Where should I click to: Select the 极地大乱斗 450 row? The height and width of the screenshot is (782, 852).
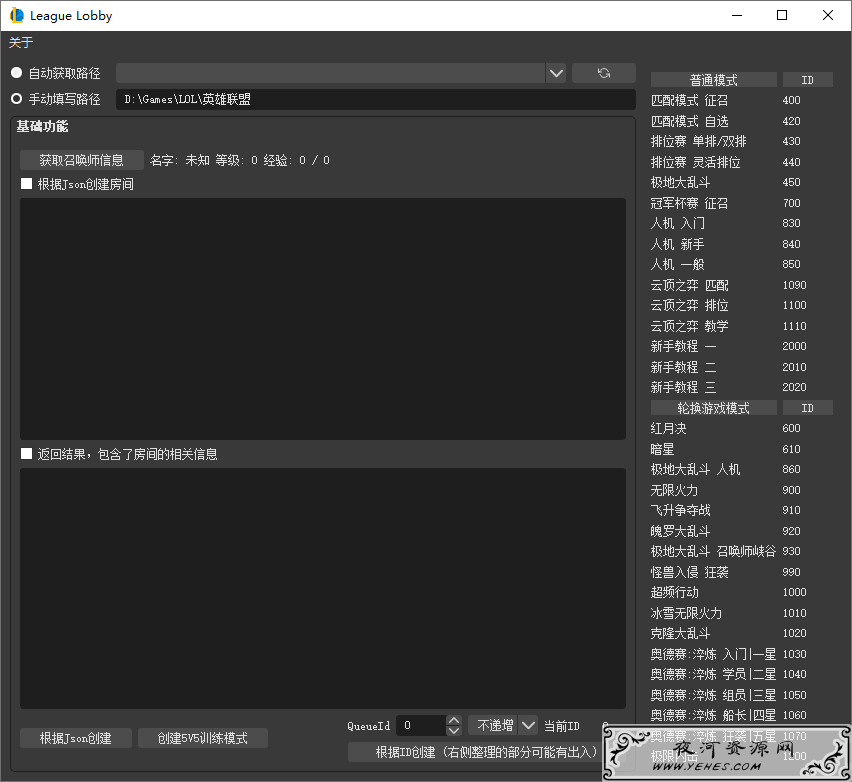(742, 183)
